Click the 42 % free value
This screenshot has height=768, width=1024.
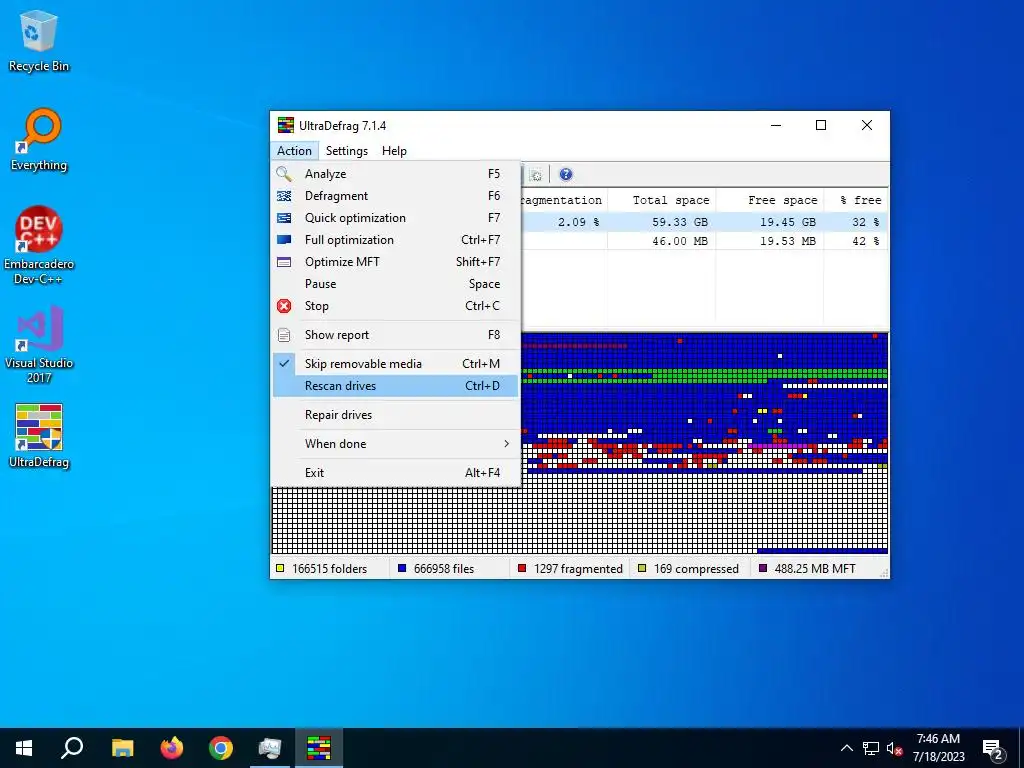[x=866, y=241]
